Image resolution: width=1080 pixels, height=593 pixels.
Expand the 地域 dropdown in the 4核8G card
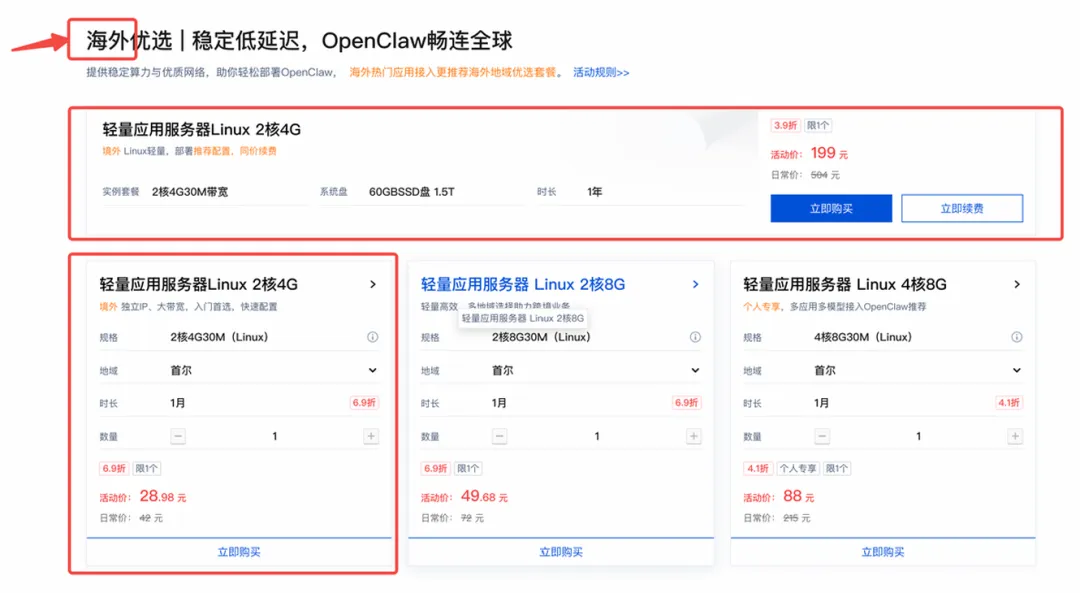[1017, 371]
